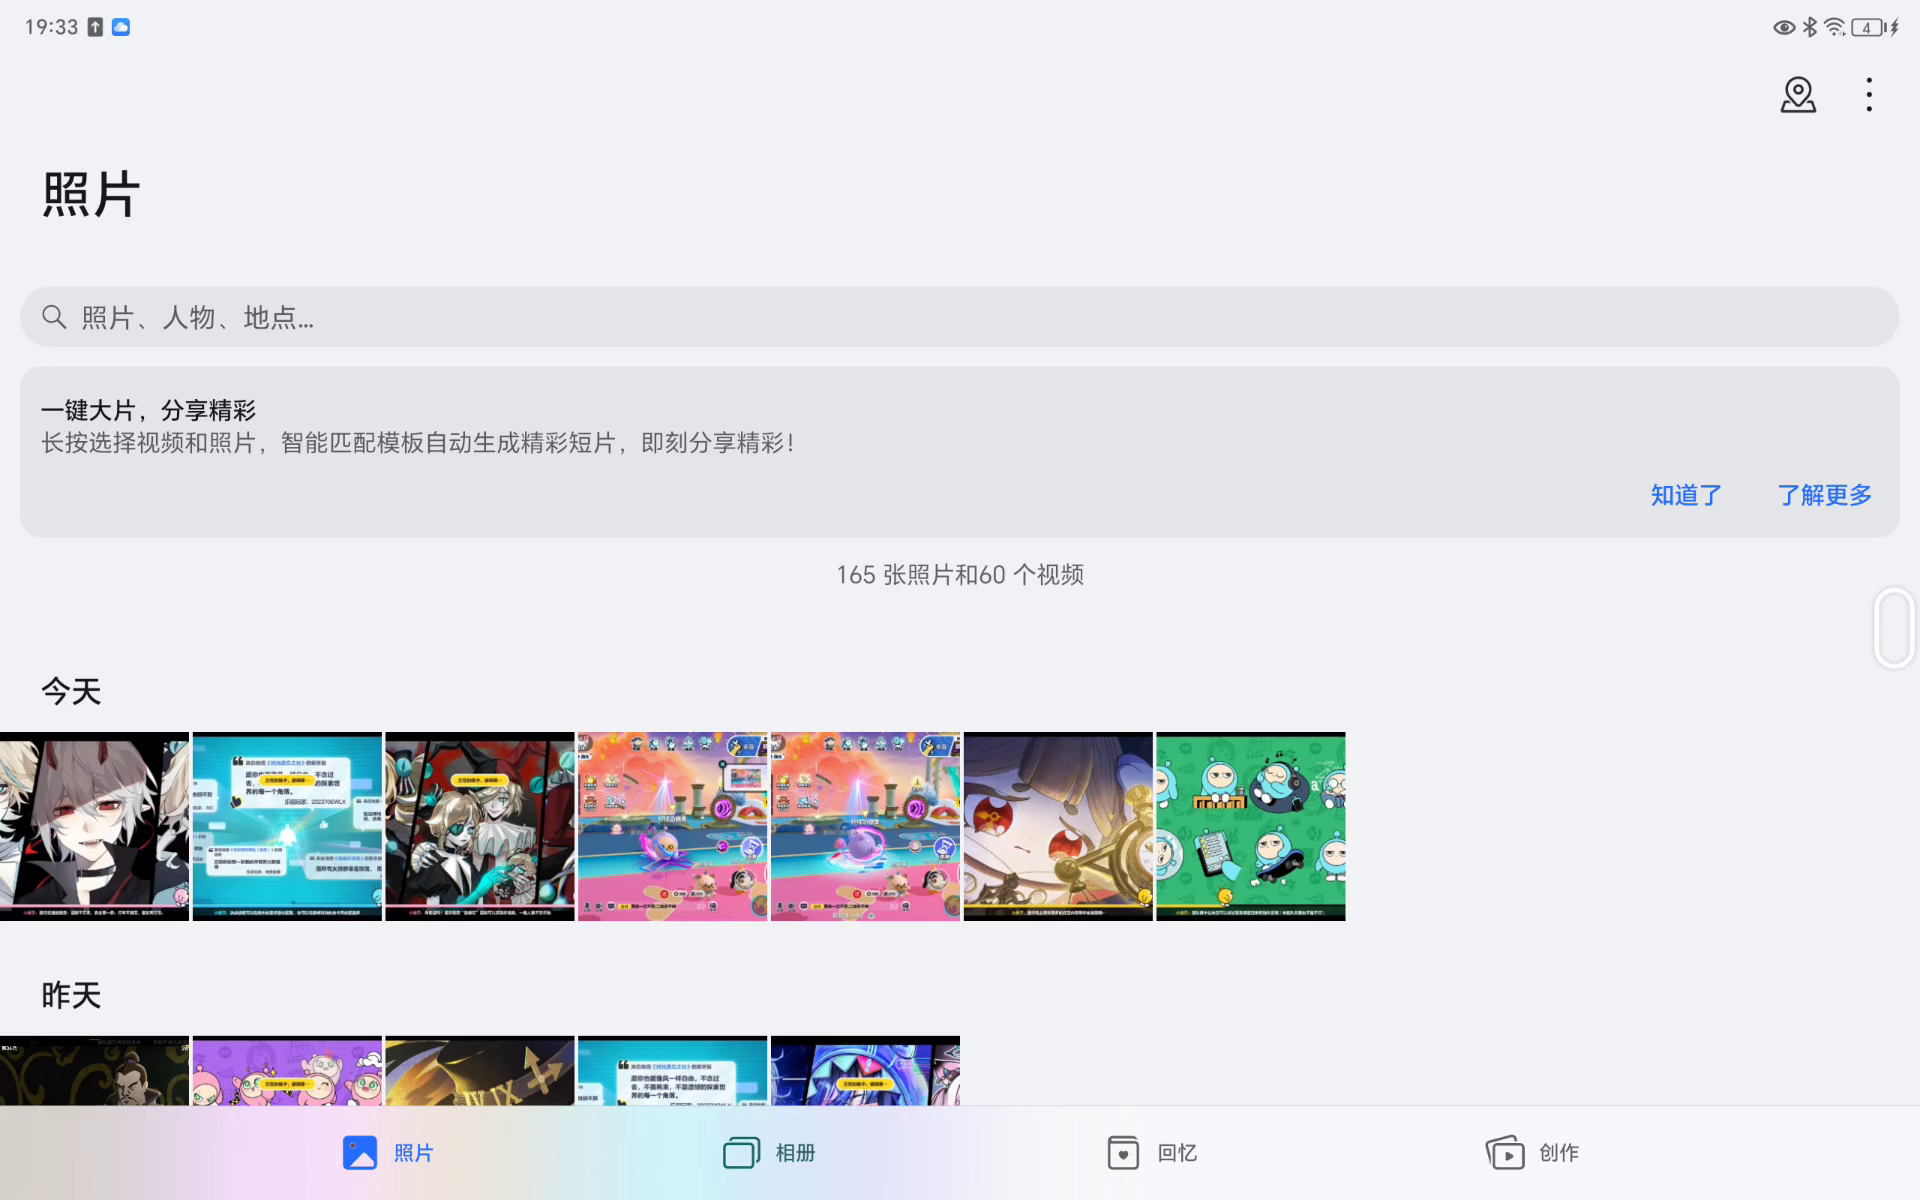Switch to the 回忆 memories tab
This screenshot has height=1200, width=1920.
pyautogui.click(x=1152, y=1153)
